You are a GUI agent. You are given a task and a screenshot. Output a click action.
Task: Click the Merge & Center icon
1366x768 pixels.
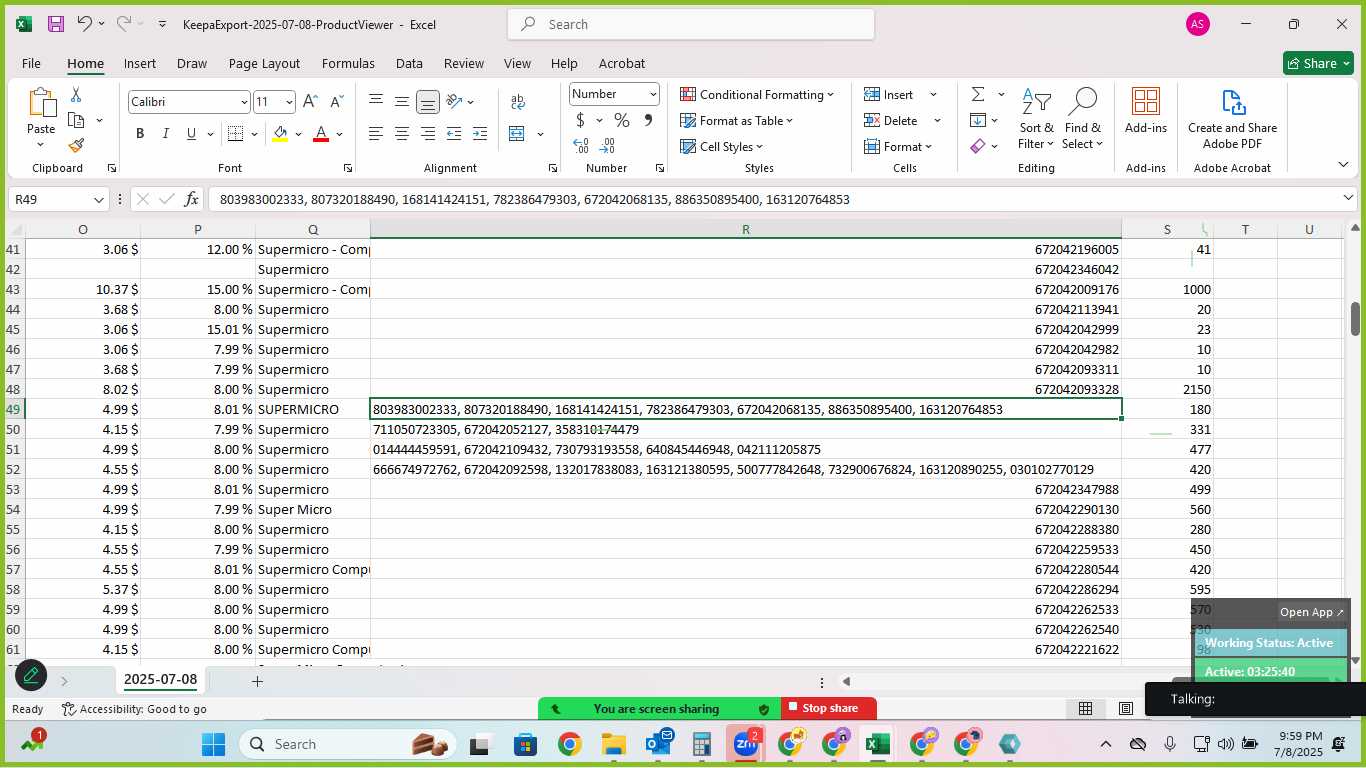click(x=517, y=134)
